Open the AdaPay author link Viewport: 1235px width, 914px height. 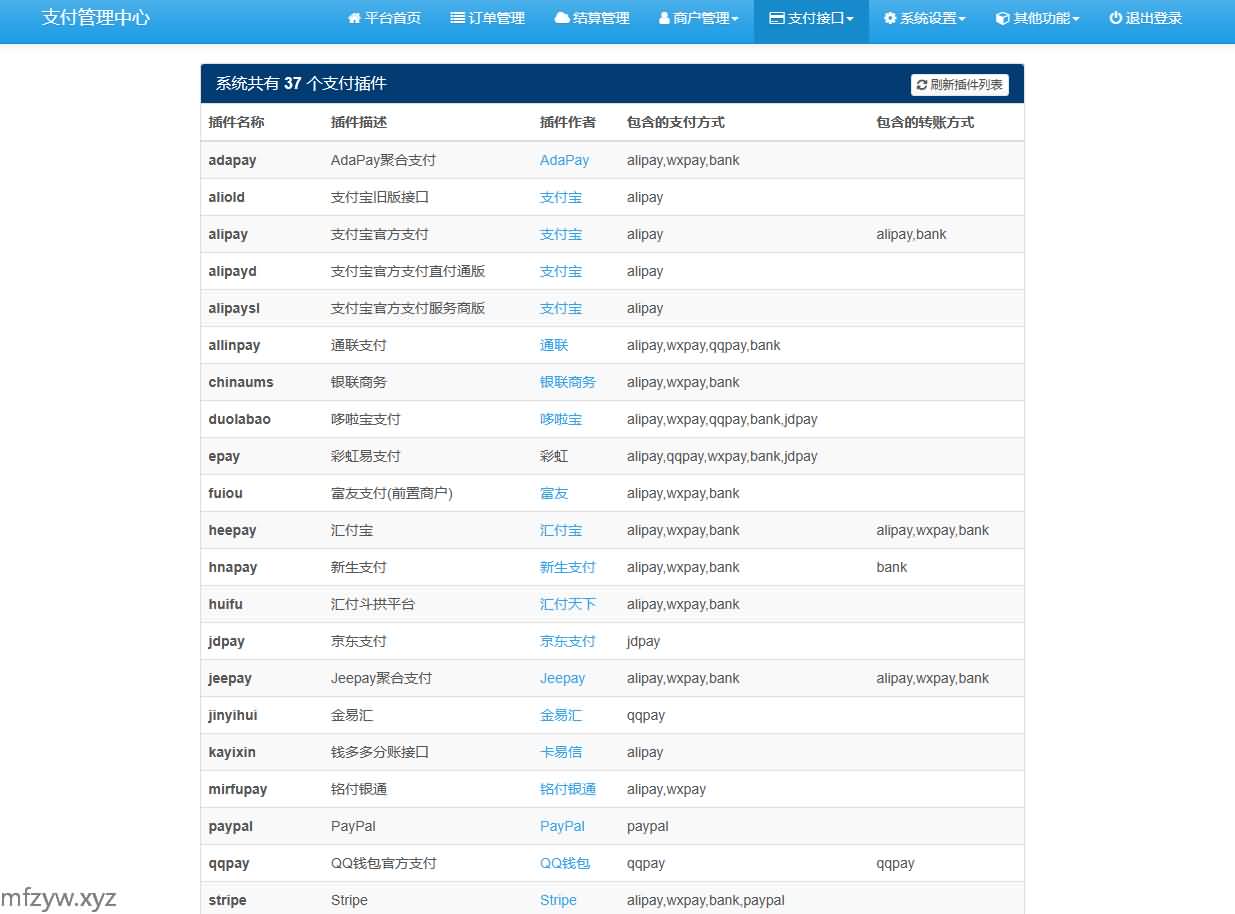(x=564, y=160)
